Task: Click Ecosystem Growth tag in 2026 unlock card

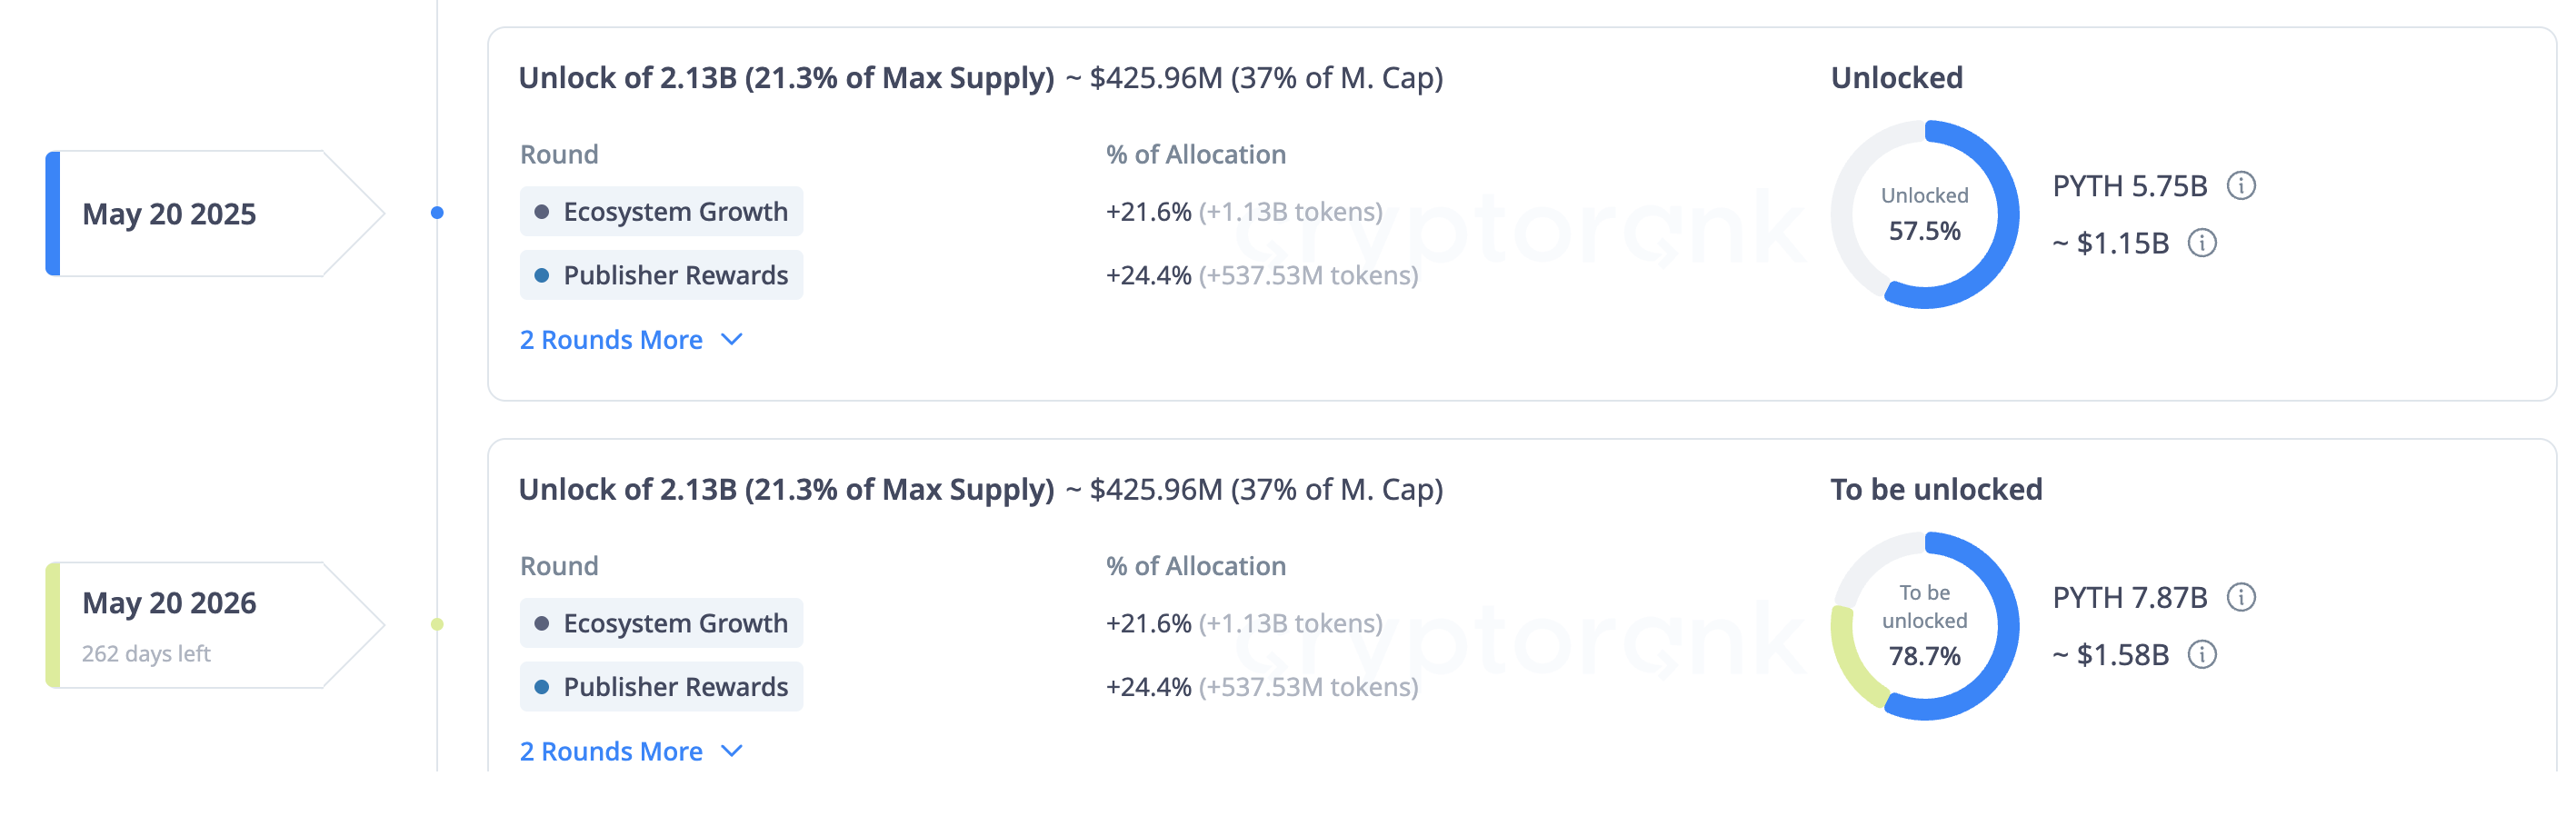Action: click(x=661, y=623)
